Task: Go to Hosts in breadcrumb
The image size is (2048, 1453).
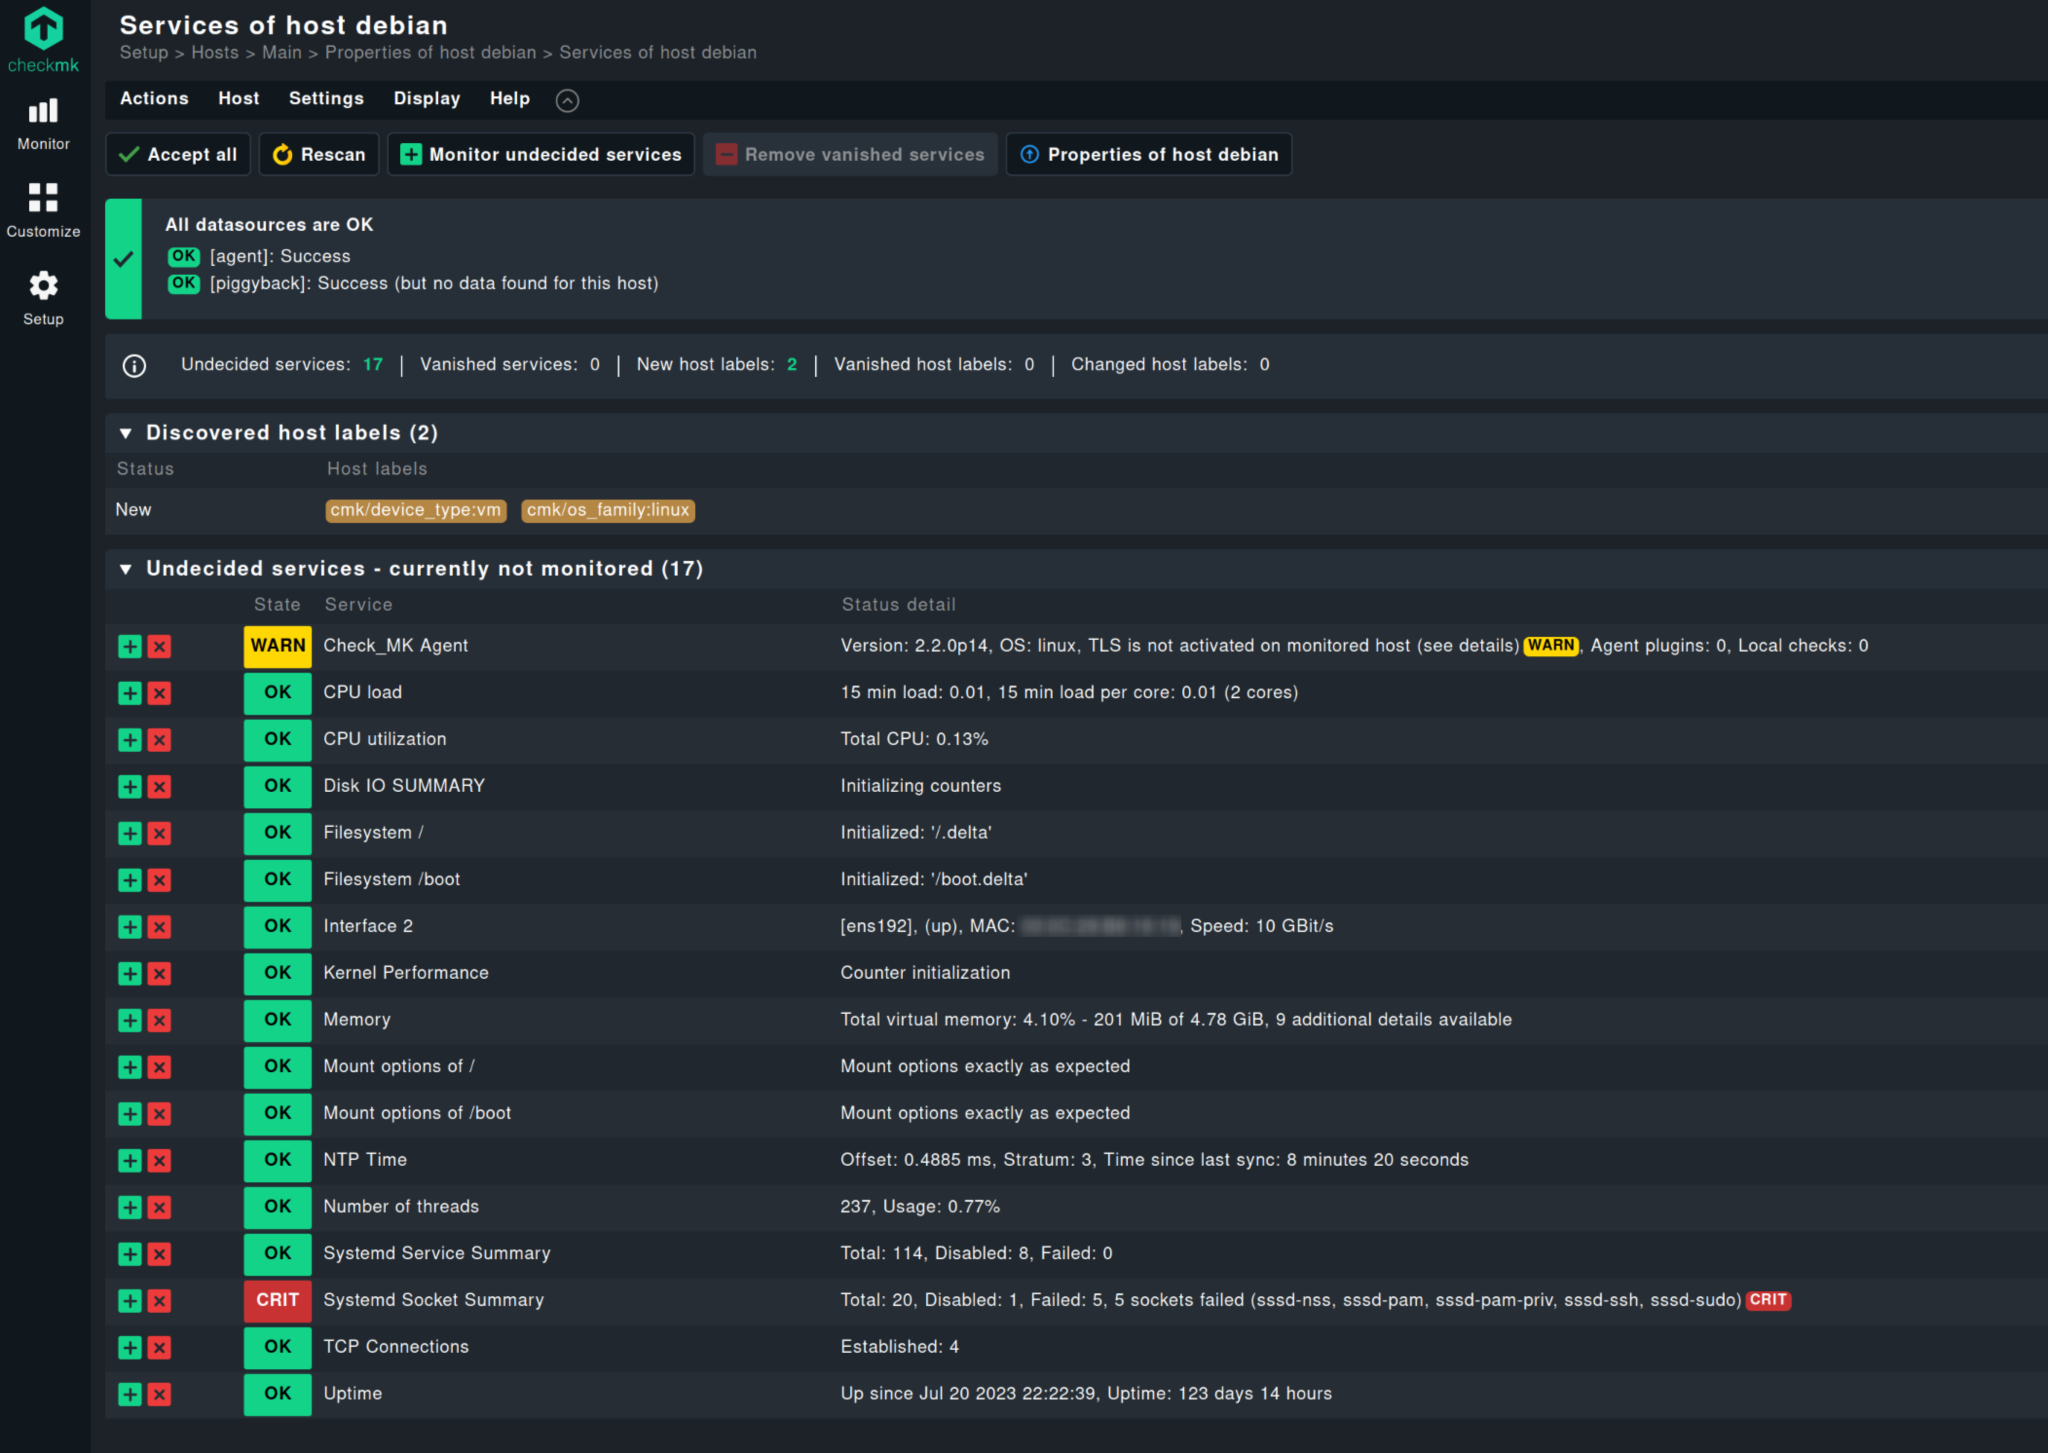Action: [215, 53]
